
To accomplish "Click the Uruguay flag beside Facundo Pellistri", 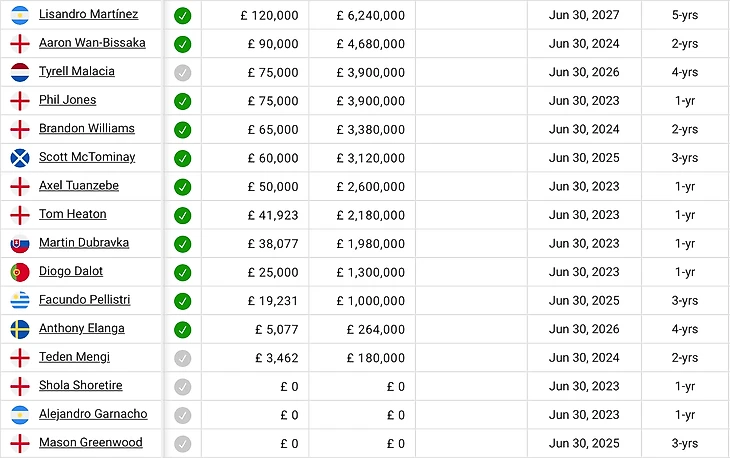I will tap(19, 301).
